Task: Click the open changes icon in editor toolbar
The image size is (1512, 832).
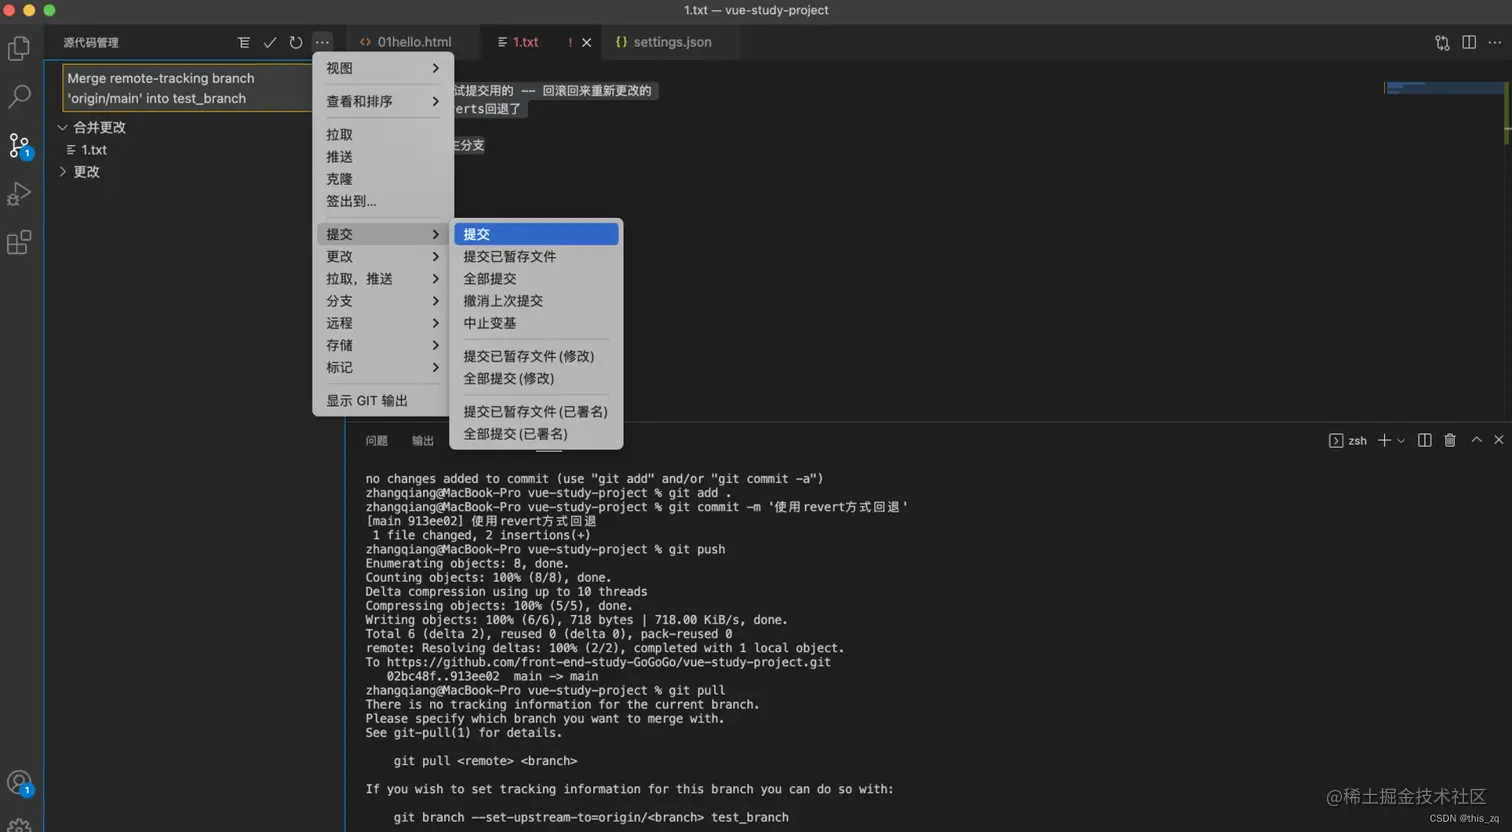Action: pyautogui.click(x=1442, y=42)
